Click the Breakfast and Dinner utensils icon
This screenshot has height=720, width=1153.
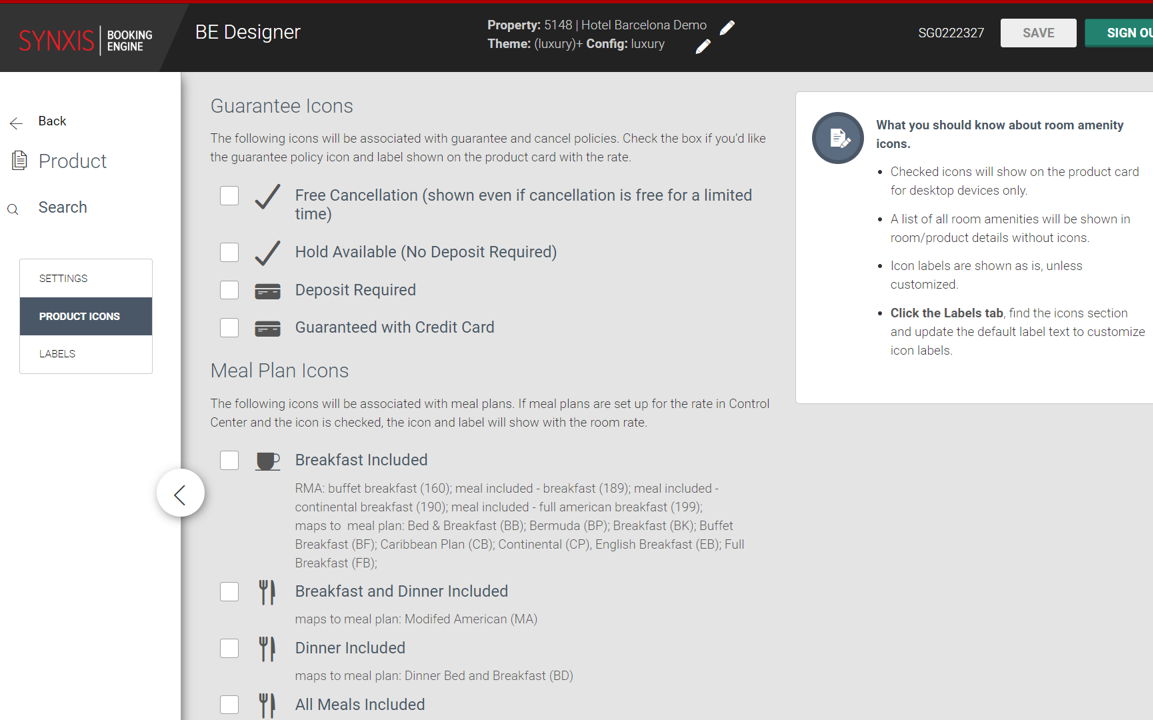267,592
